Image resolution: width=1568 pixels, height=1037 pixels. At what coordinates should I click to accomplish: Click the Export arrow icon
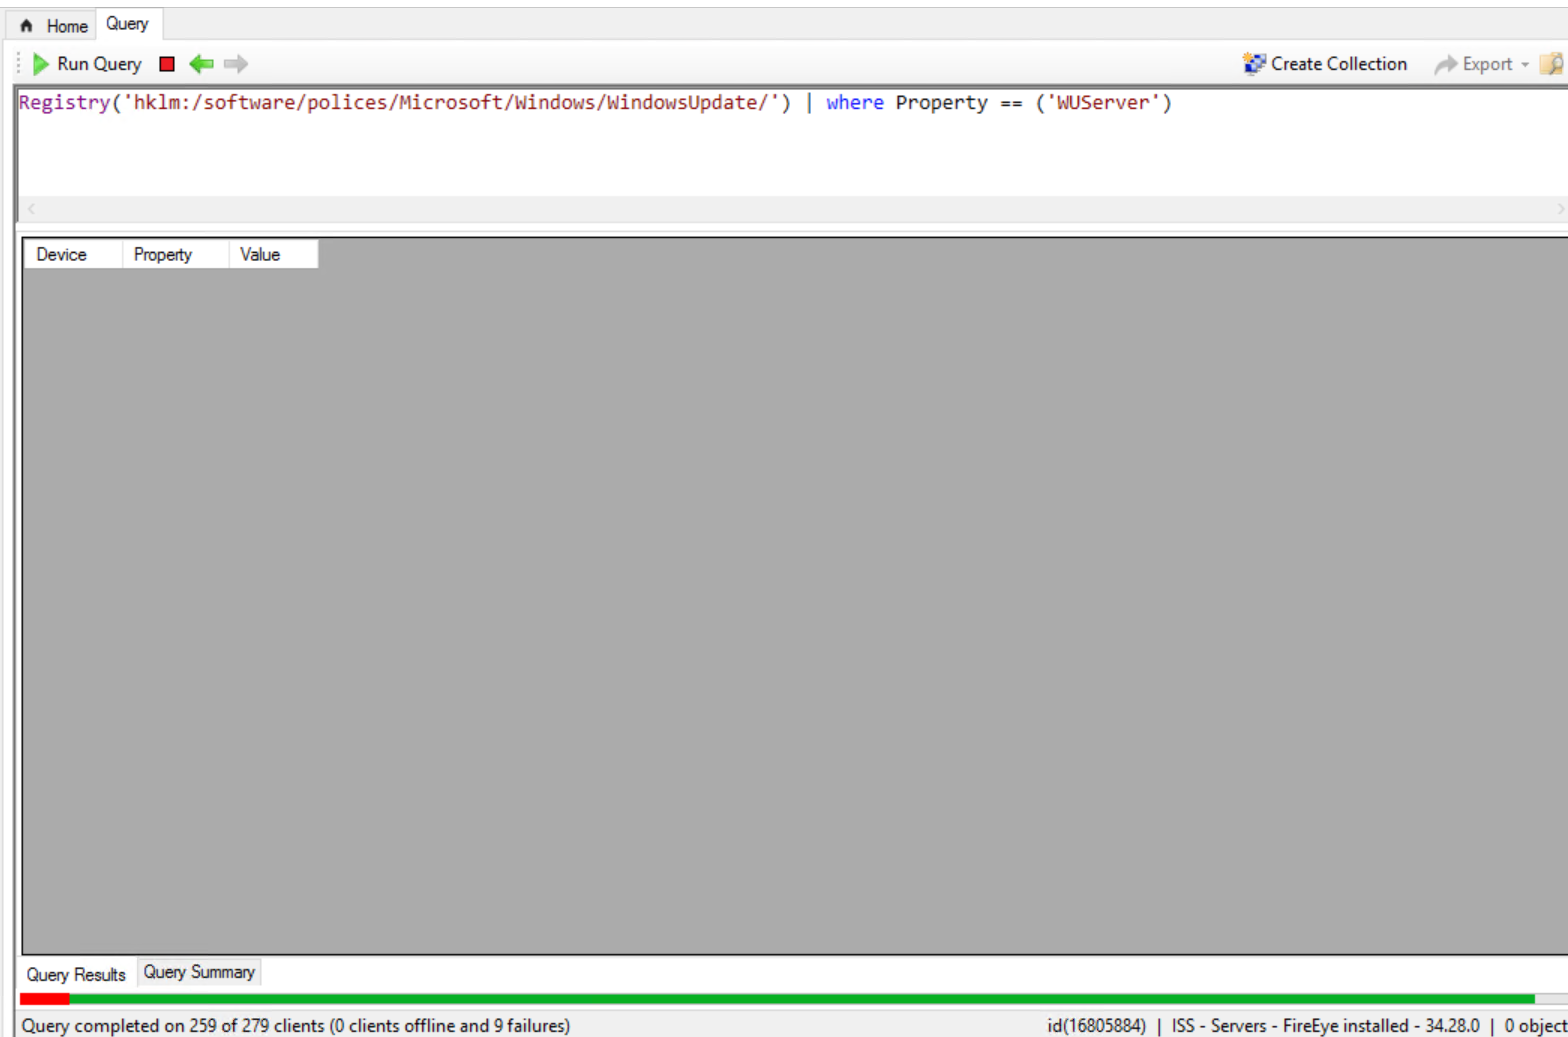click(x=1445, y=64)
